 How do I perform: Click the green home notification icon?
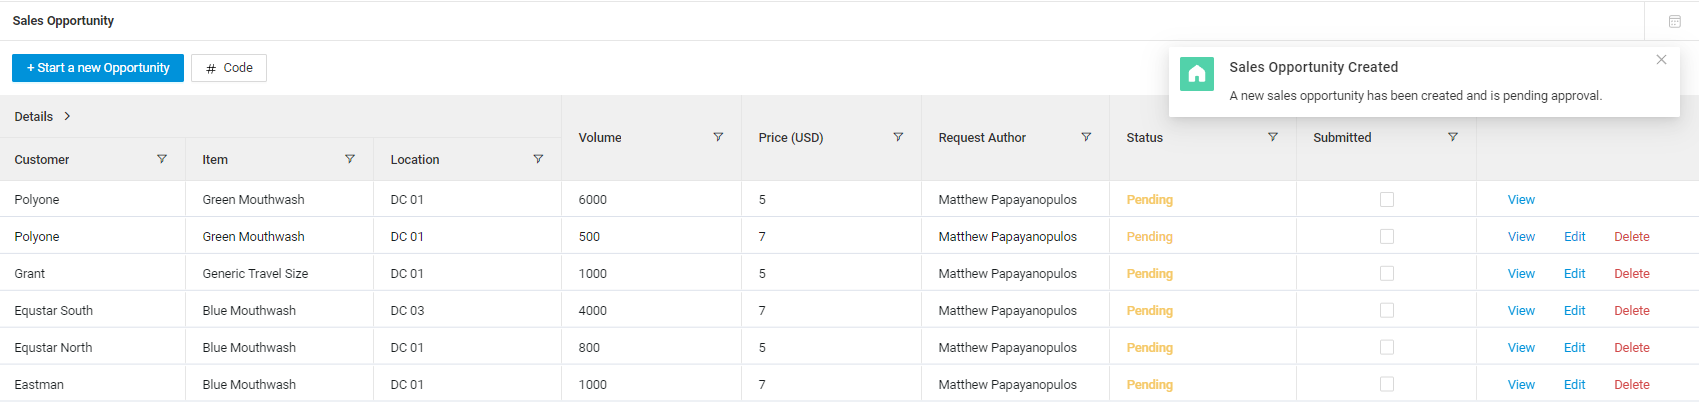pyautogui.click(x=1197, y=74)
